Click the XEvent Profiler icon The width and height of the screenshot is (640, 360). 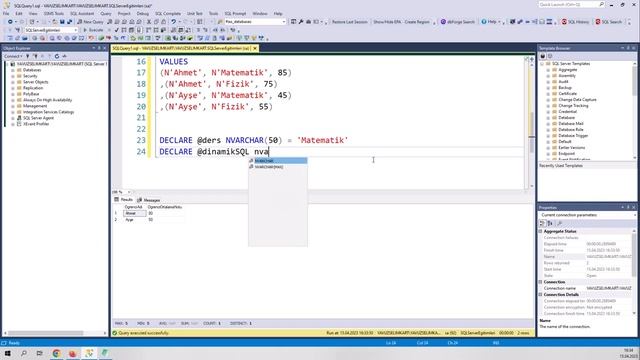(x=19, y=124)
